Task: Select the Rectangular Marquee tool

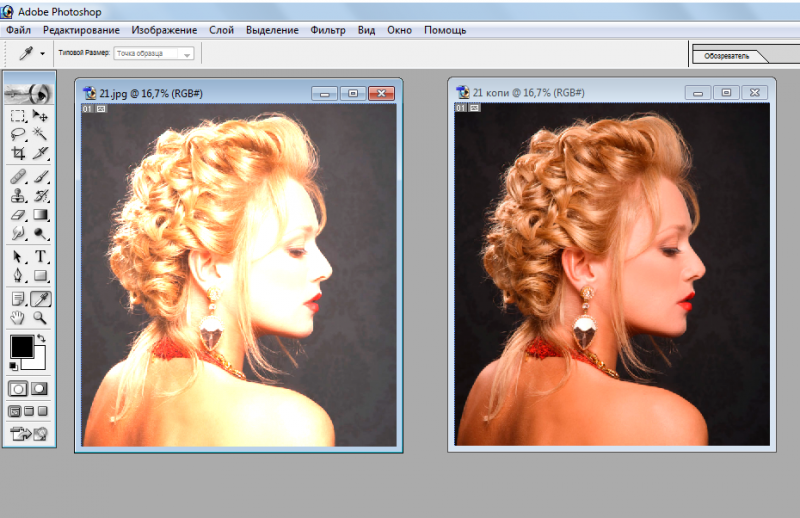Action: coord(18,117)
